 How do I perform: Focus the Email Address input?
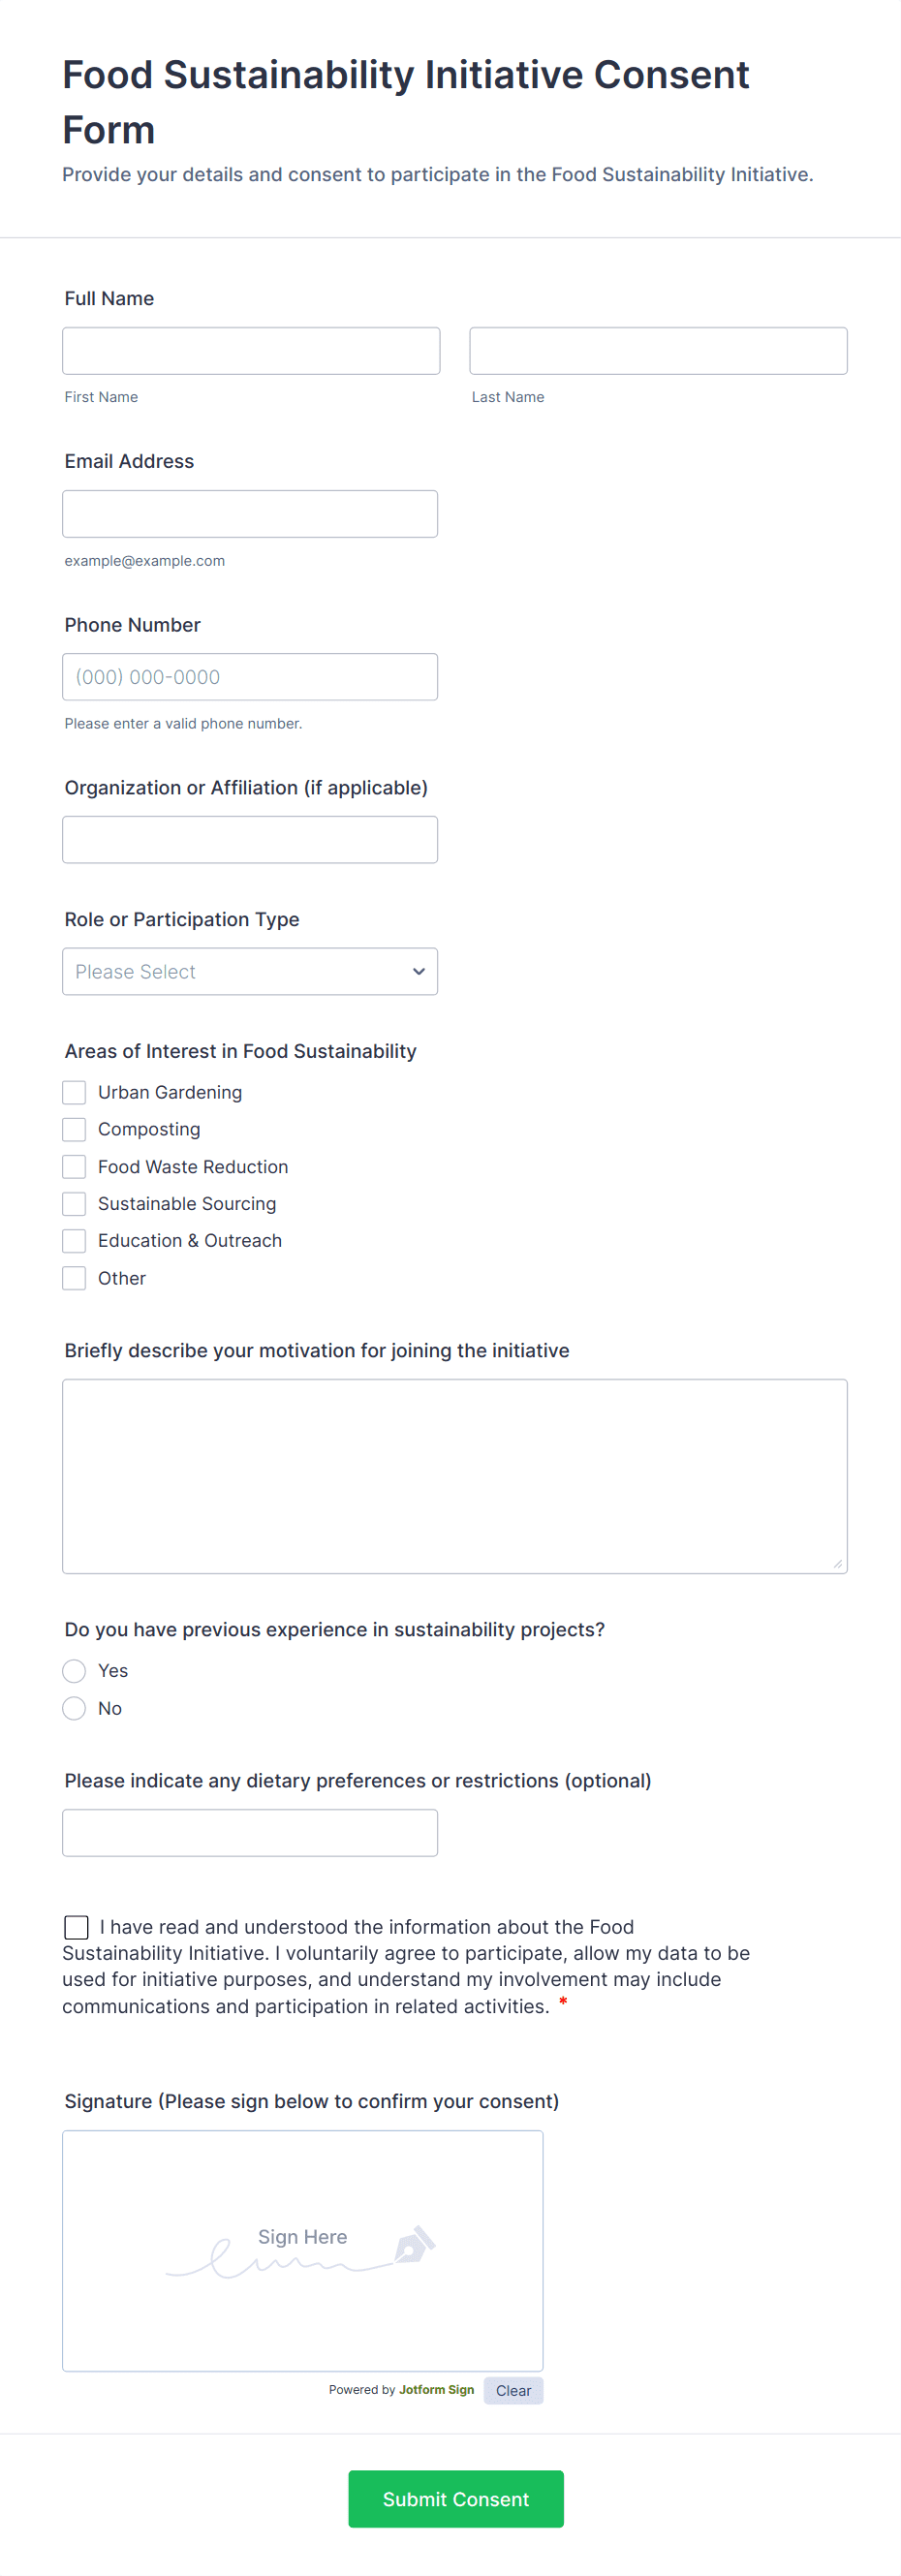(250, 514)
